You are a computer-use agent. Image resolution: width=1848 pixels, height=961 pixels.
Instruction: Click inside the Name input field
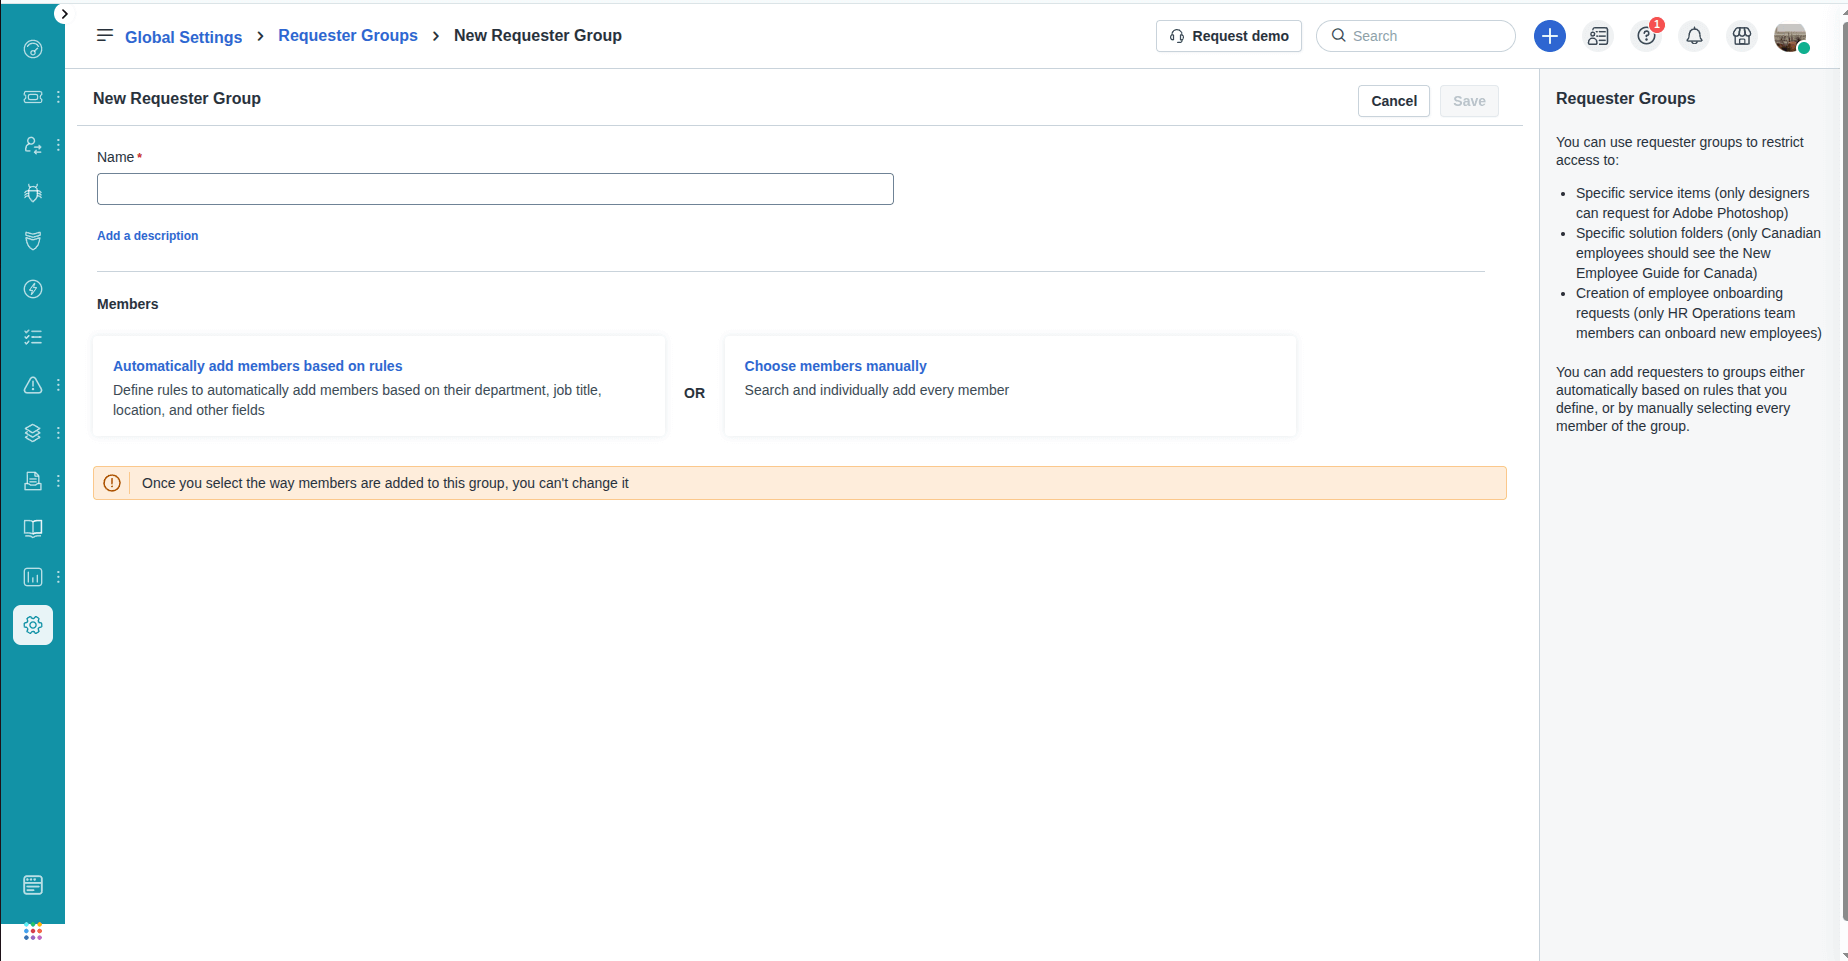[x=494, y=189]
